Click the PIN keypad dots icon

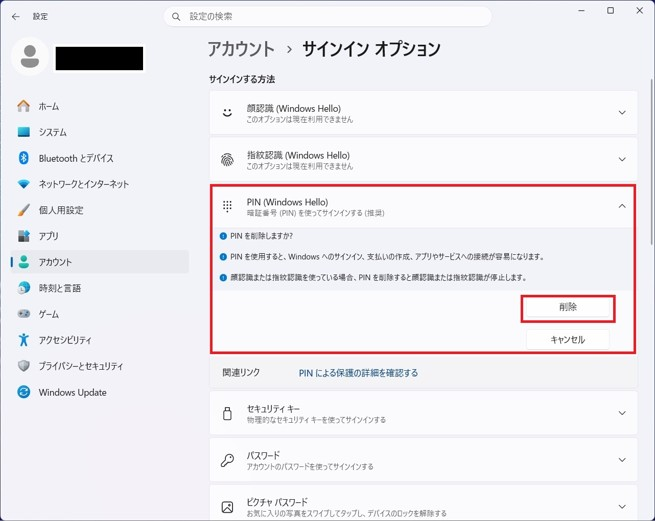point(227,206)
